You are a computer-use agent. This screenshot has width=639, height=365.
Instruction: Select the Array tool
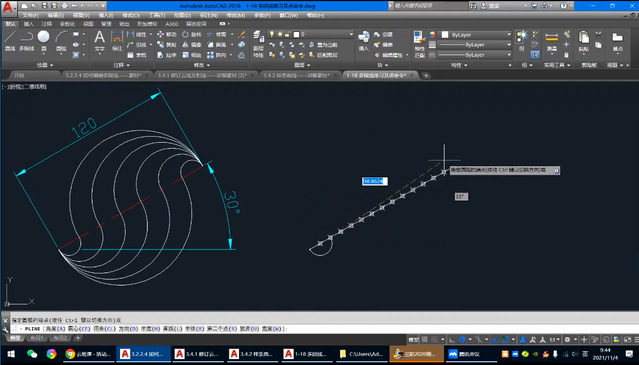216,55
